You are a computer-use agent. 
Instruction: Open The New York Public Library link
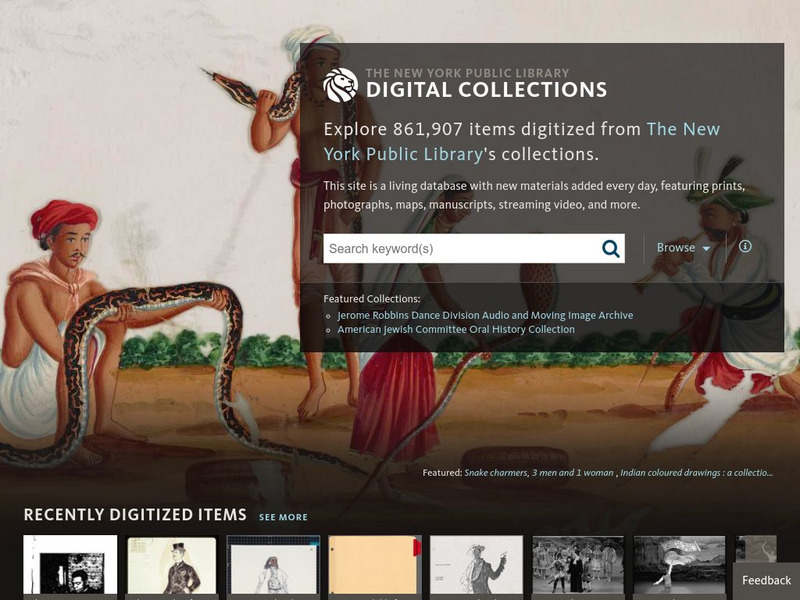click(x=521, y=141)
